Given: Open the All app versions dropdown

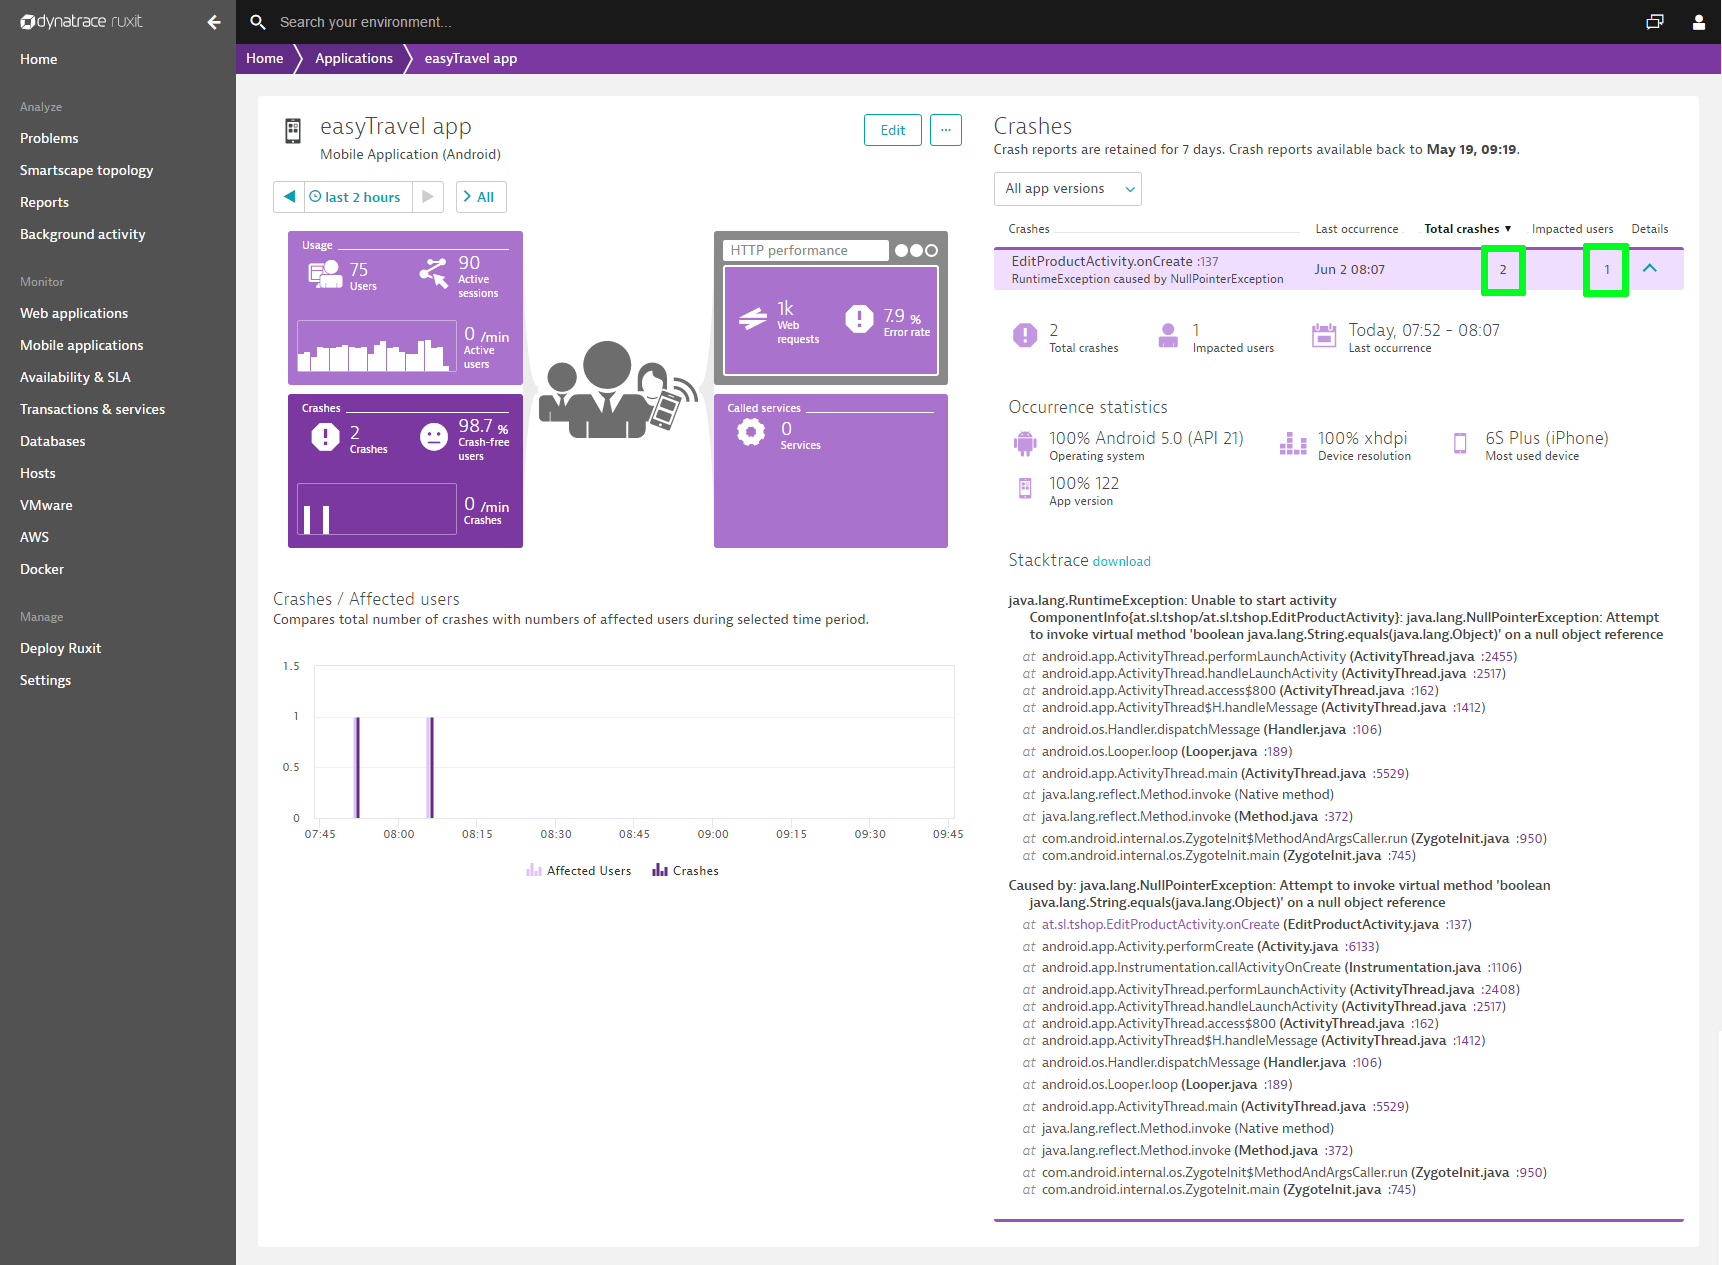Looking at the screenshot, I should coord(1067,189).
